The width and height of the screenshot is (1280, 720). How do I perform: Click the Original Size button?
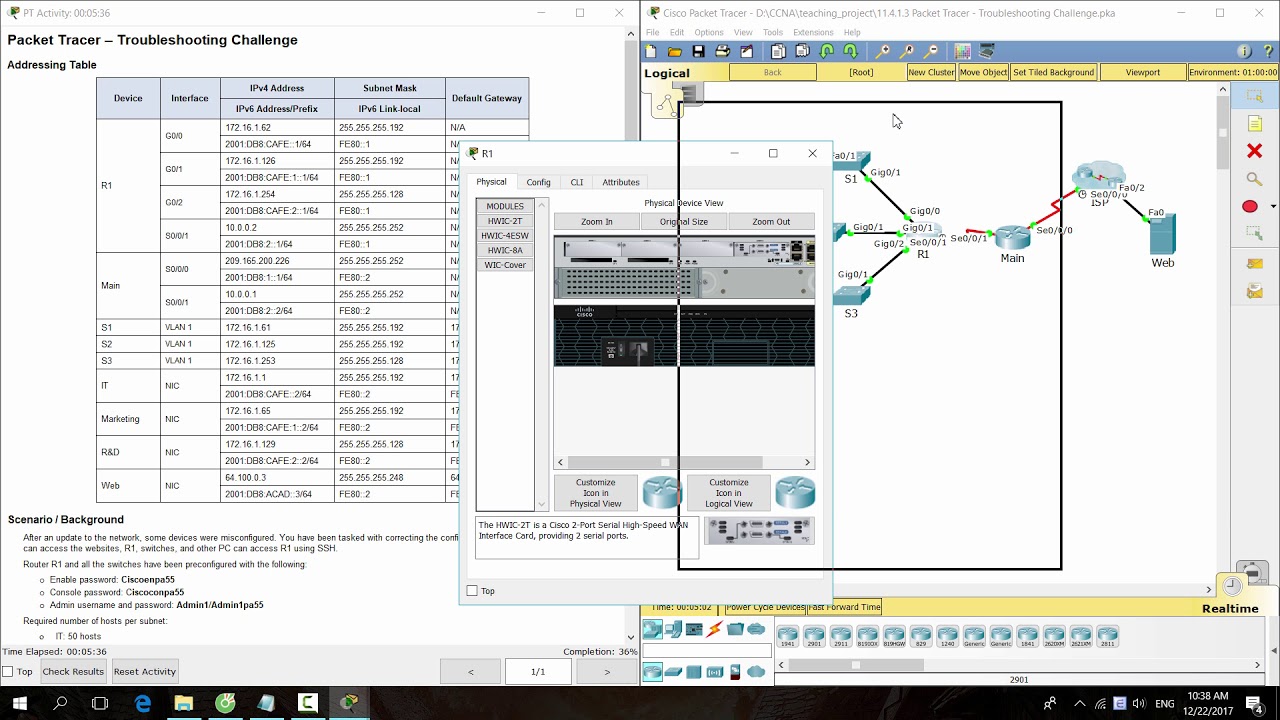click(684, 222)
